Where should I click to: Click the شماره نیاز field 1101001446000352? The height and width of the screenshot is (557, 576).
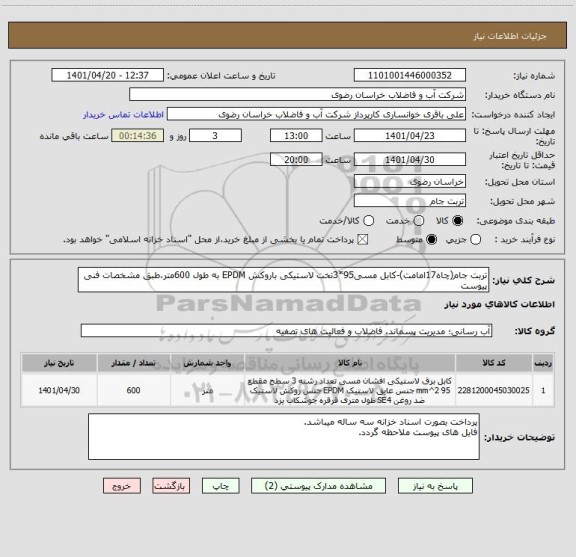(410, 75)
